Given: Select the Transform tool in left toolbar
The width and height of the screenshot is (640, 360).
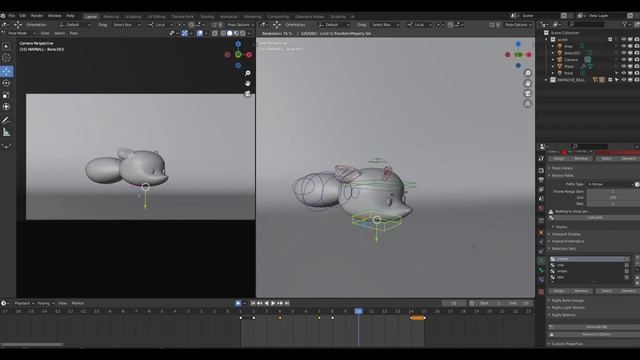Looking at the screenshot, I should point(6,107).
